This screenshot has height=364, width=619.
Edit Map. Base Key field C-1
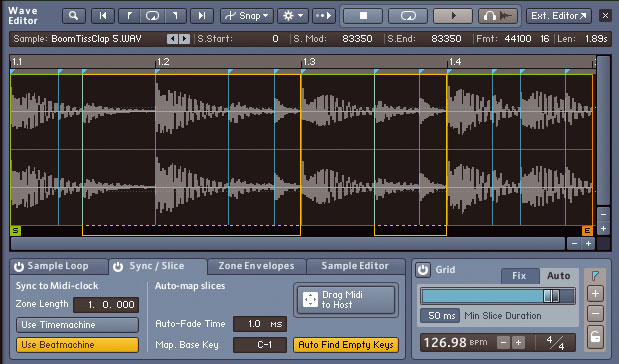coord(260,345)
